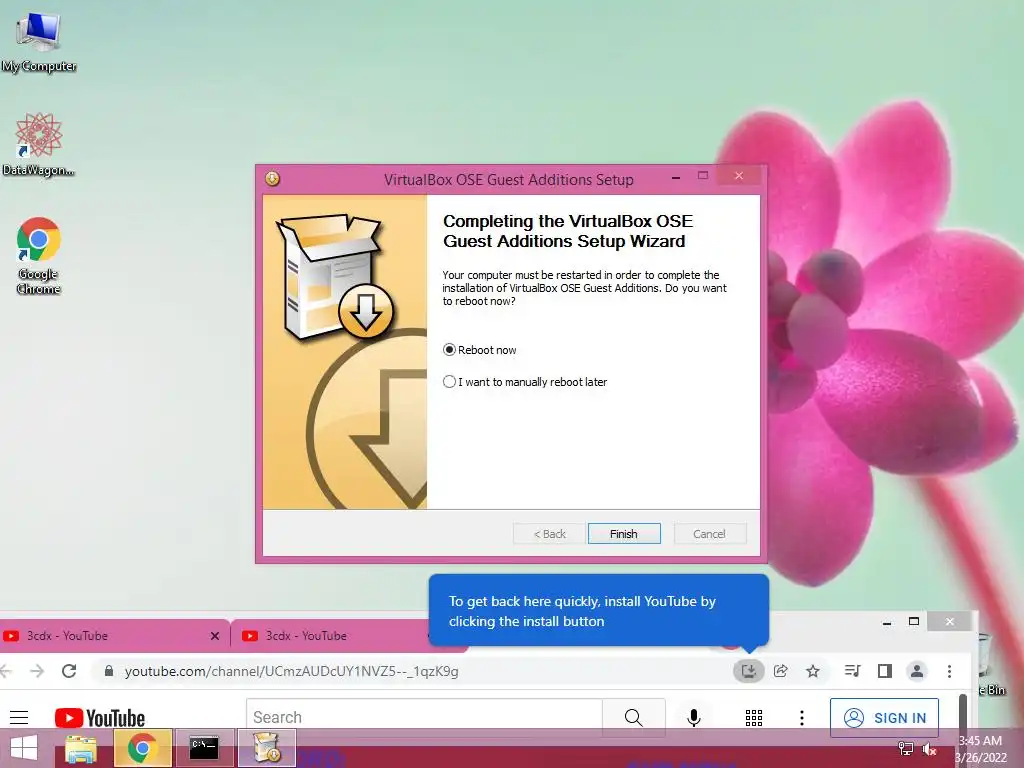Select the Reboot now radio option
Image resolution: width=1024 pixels, height=768 pixels.
pyautogui.click(x=480, y=350)
